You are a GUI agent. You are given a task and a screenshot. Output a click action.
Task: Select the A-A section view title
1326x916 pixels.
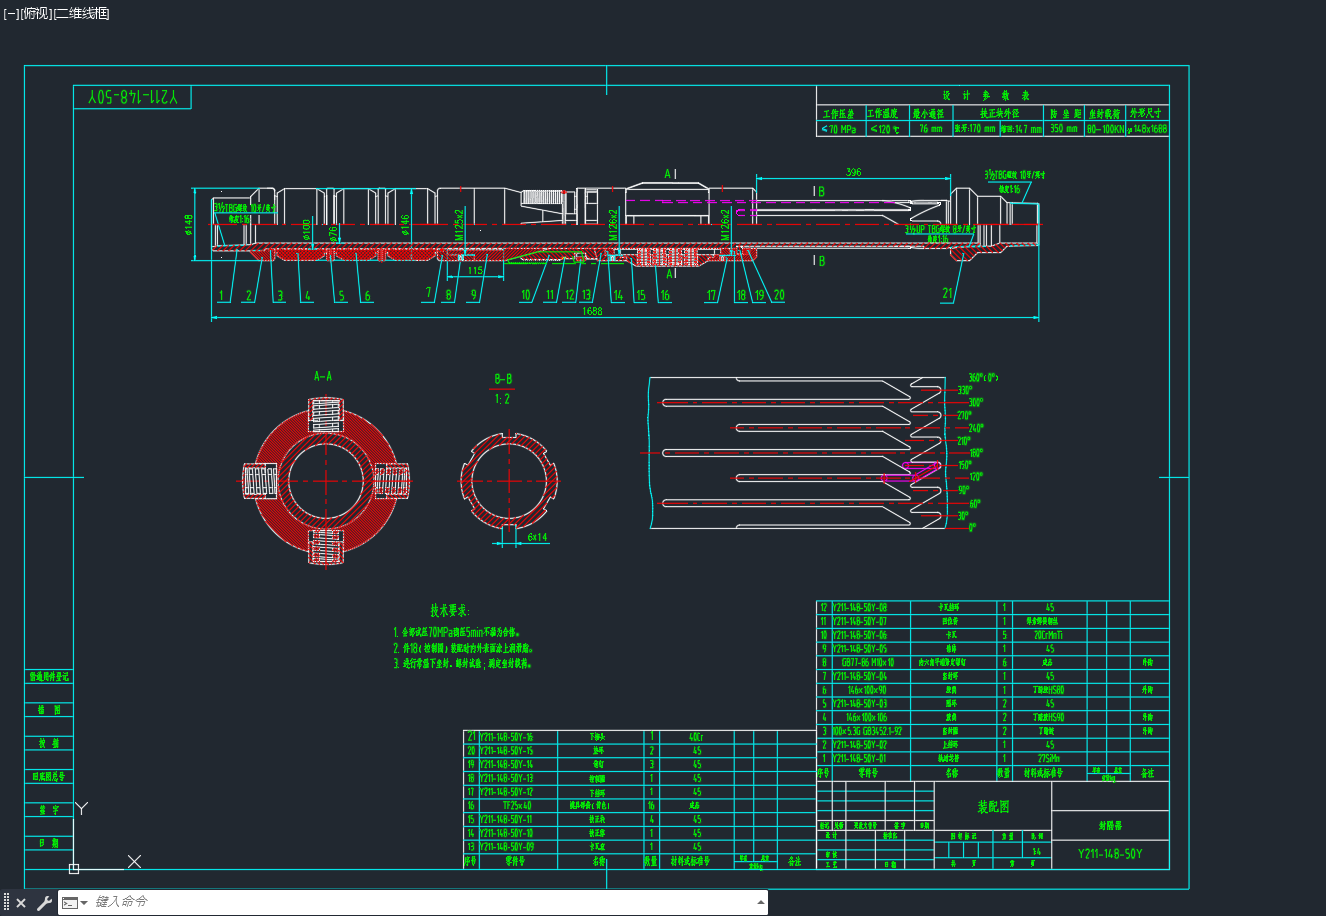click(x=323, y=377)
